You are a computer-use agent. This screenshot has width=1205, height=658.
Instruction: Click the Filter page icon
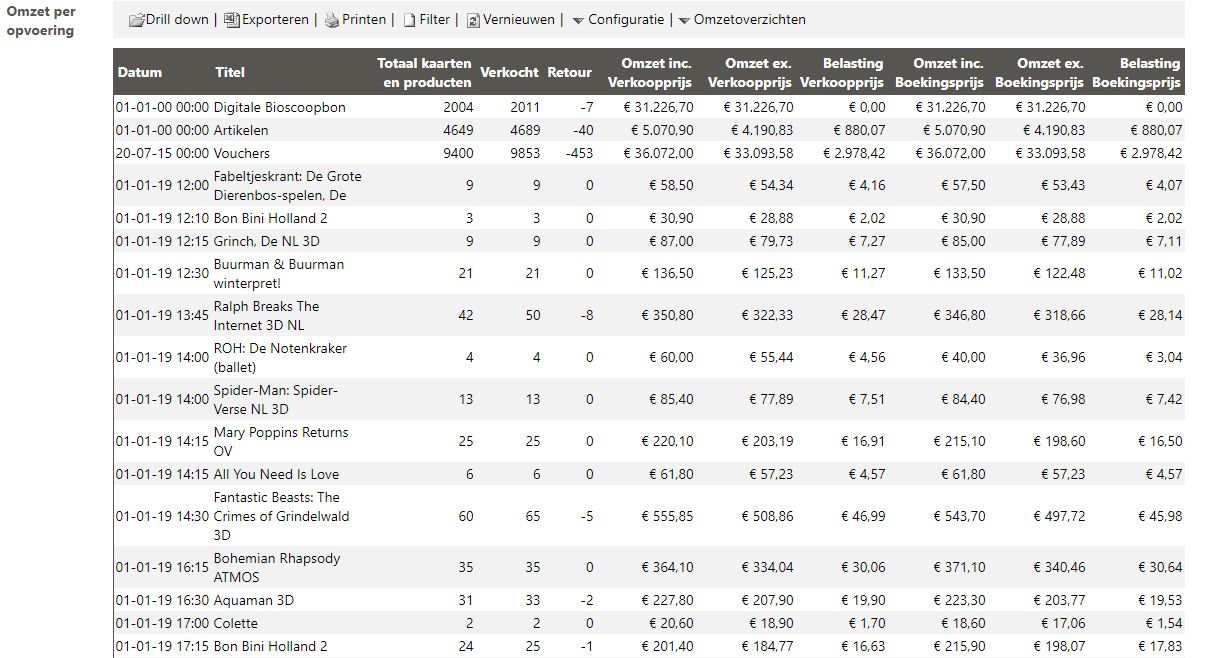tap(409, 20)
